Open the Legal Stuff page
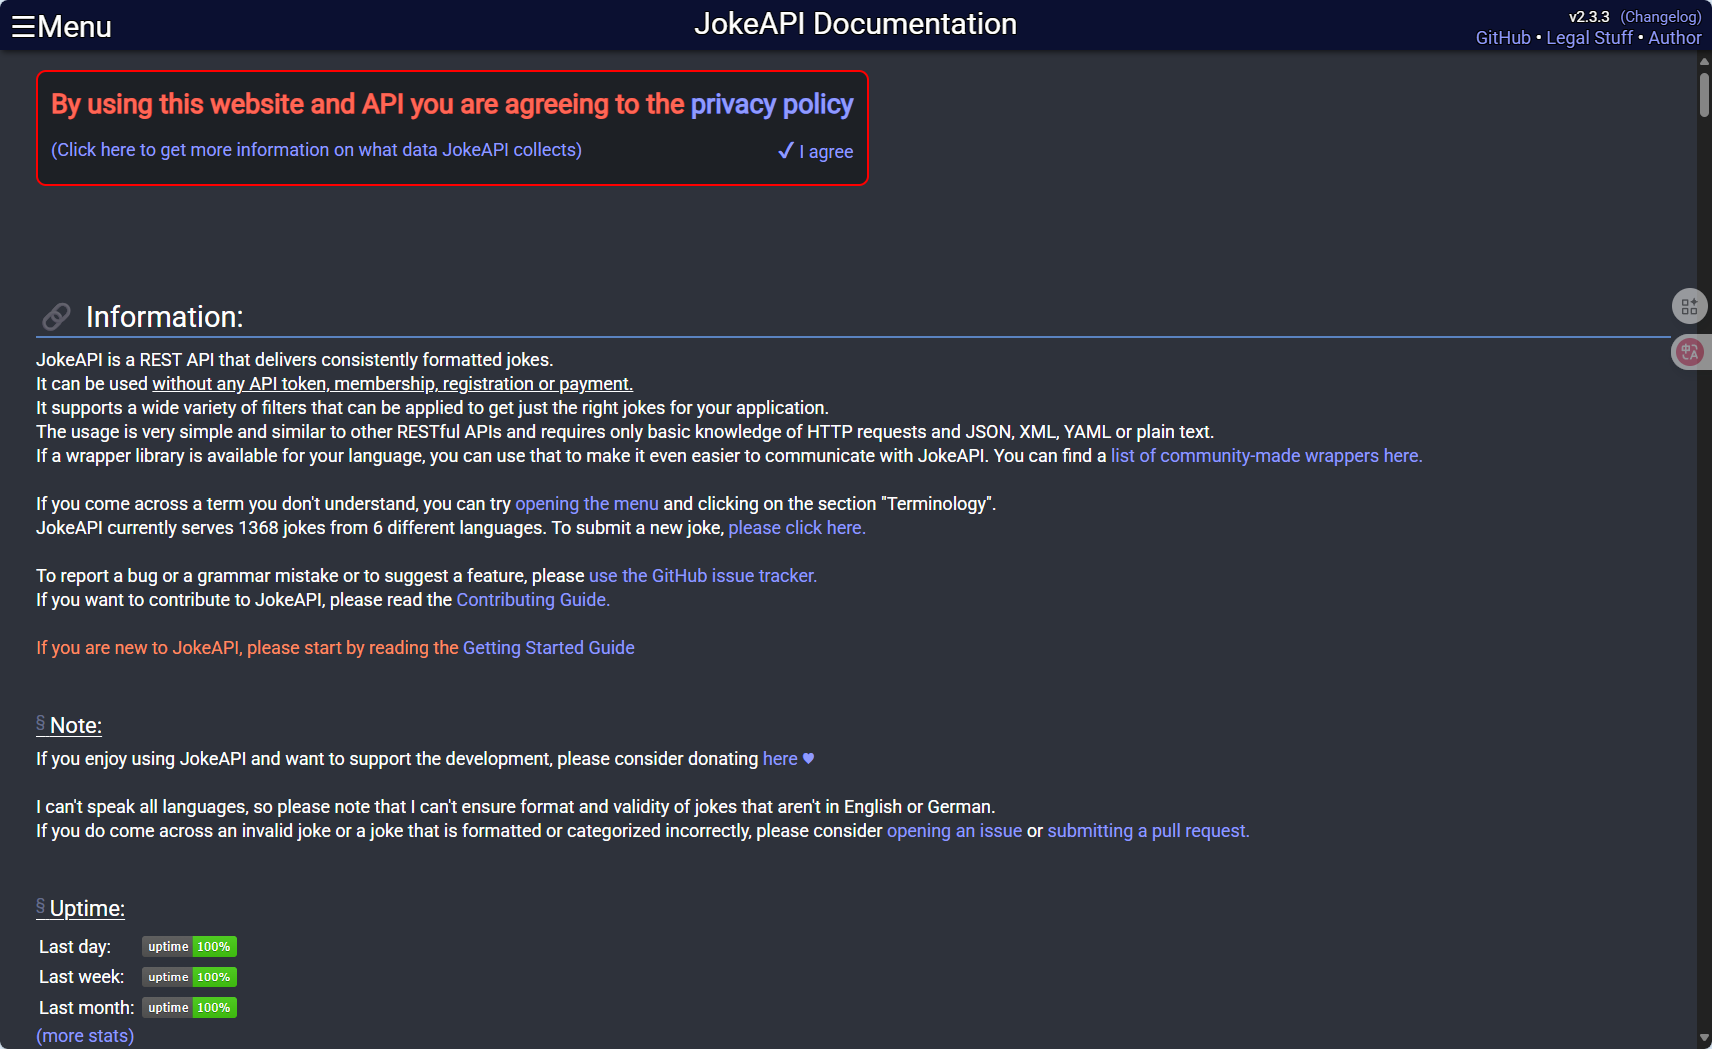Image resolution: width=1712 pixels, height=1049 pixels. point(1589,38)
